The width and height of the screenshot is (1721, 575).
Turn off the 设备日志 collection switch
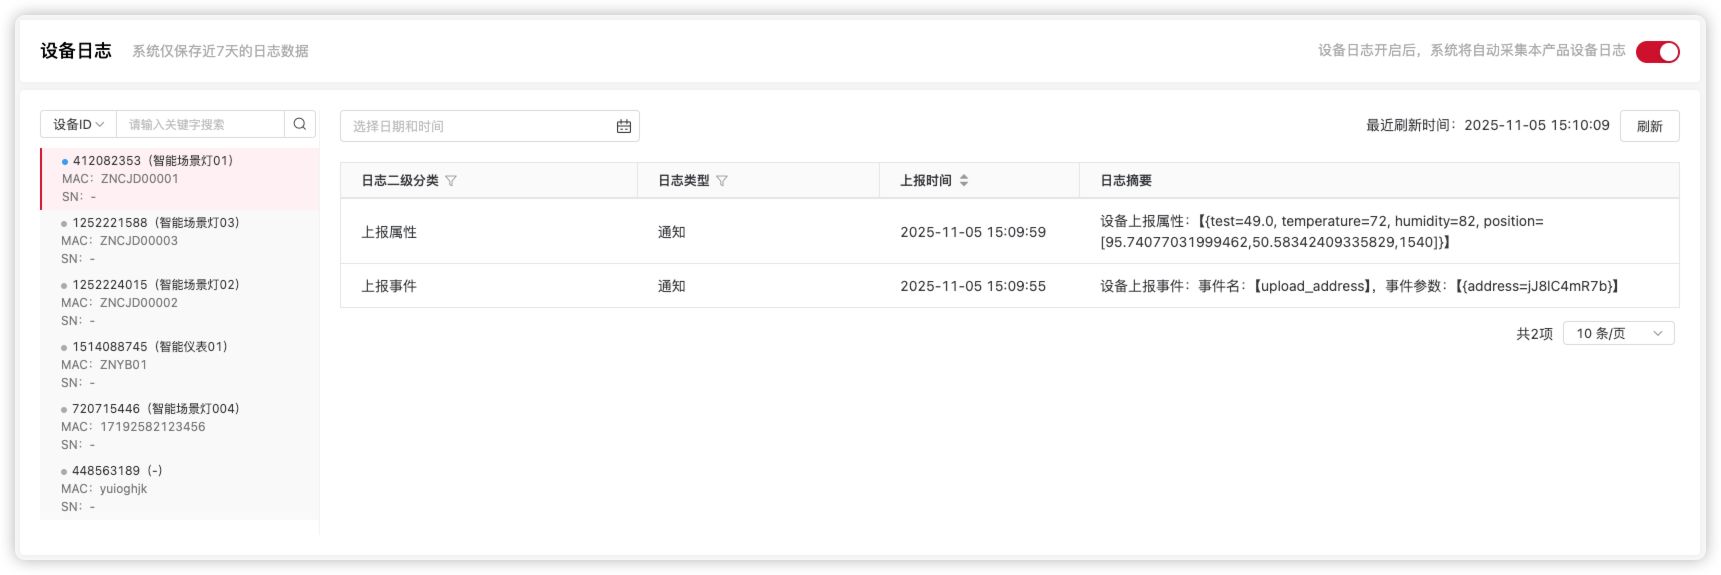pyautogui.click(x=1657, y=51)
